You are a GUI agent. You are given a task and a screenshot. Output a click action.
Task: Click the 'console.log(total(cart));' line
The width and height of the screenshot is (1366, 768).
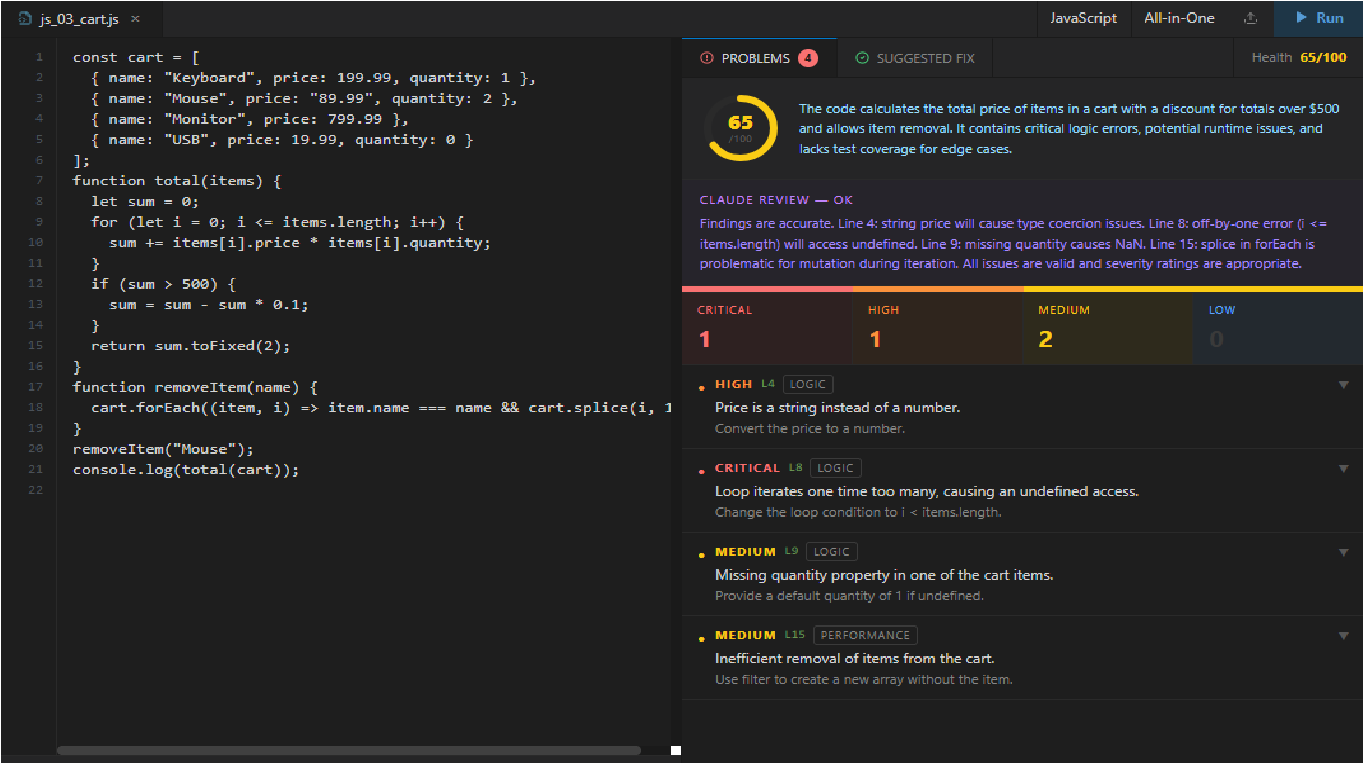click(186, 470)
